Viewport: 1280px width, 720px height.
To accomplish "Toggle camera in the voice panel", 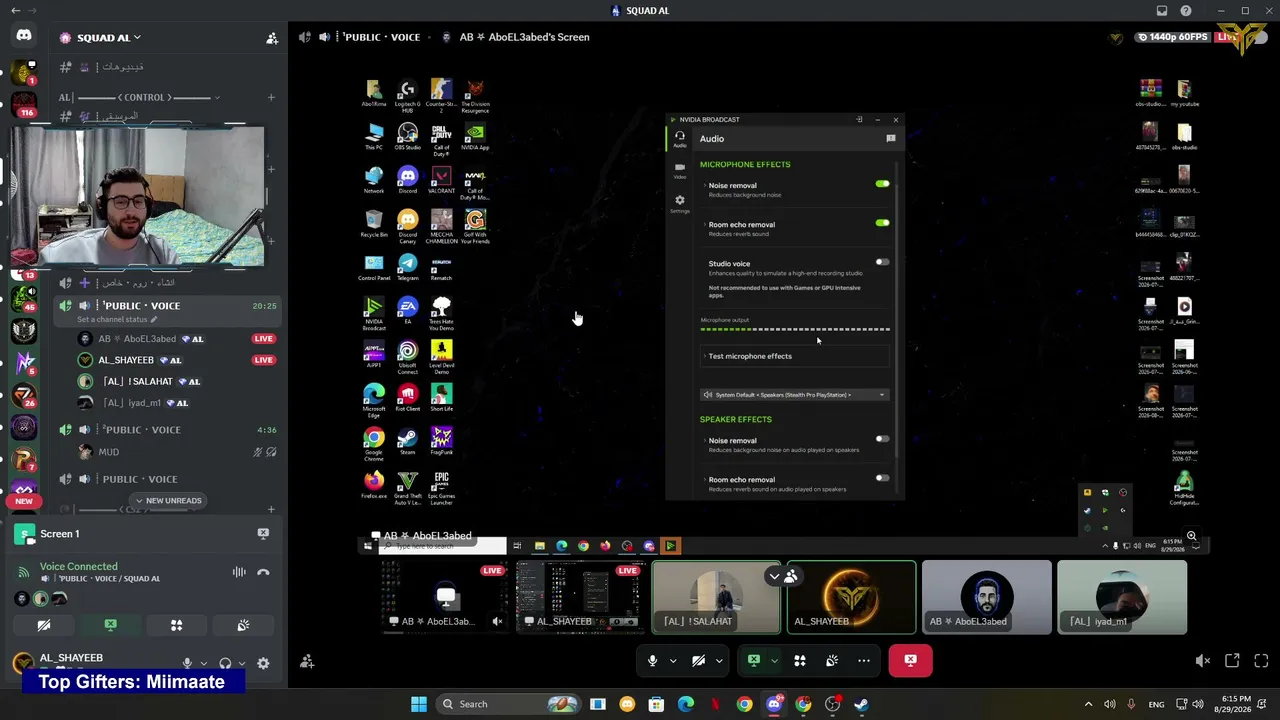I will pyautogui.click(x=44, y=625).
